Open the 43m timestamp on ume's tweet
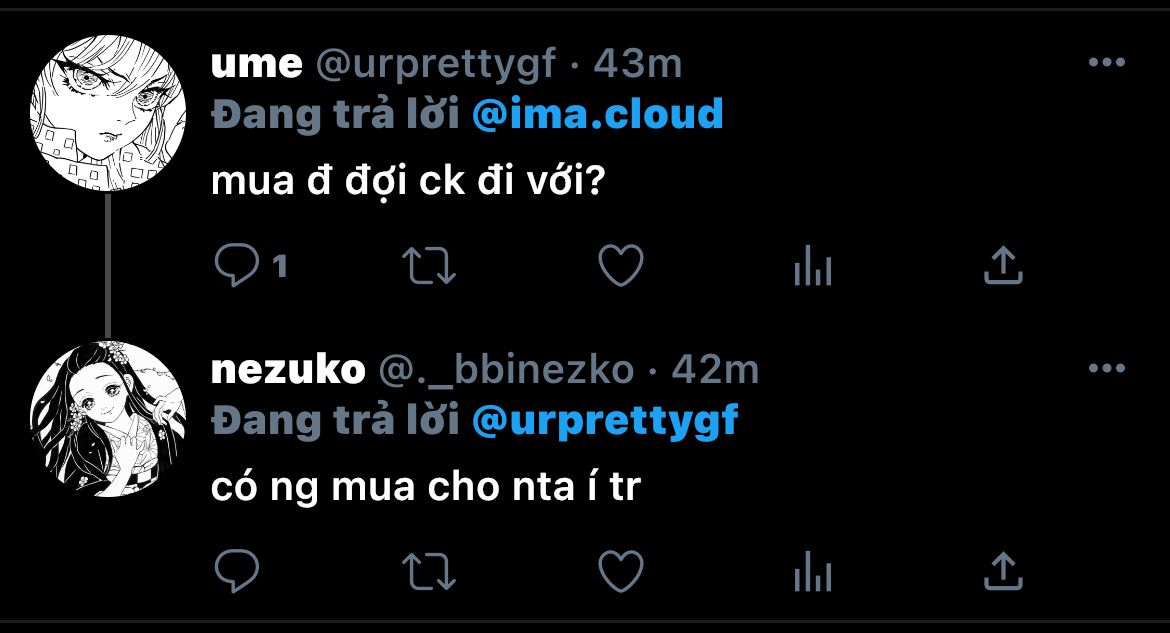 (638, 64)
